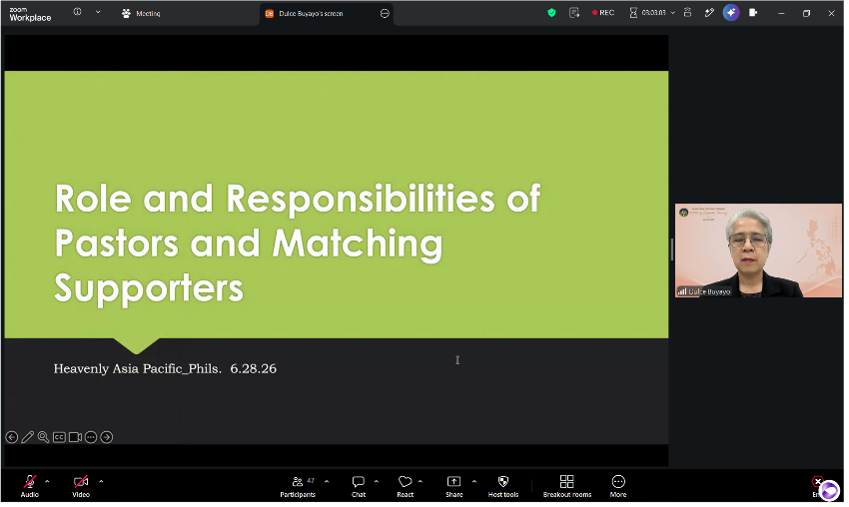Click the hourglass timer icon

636,12
